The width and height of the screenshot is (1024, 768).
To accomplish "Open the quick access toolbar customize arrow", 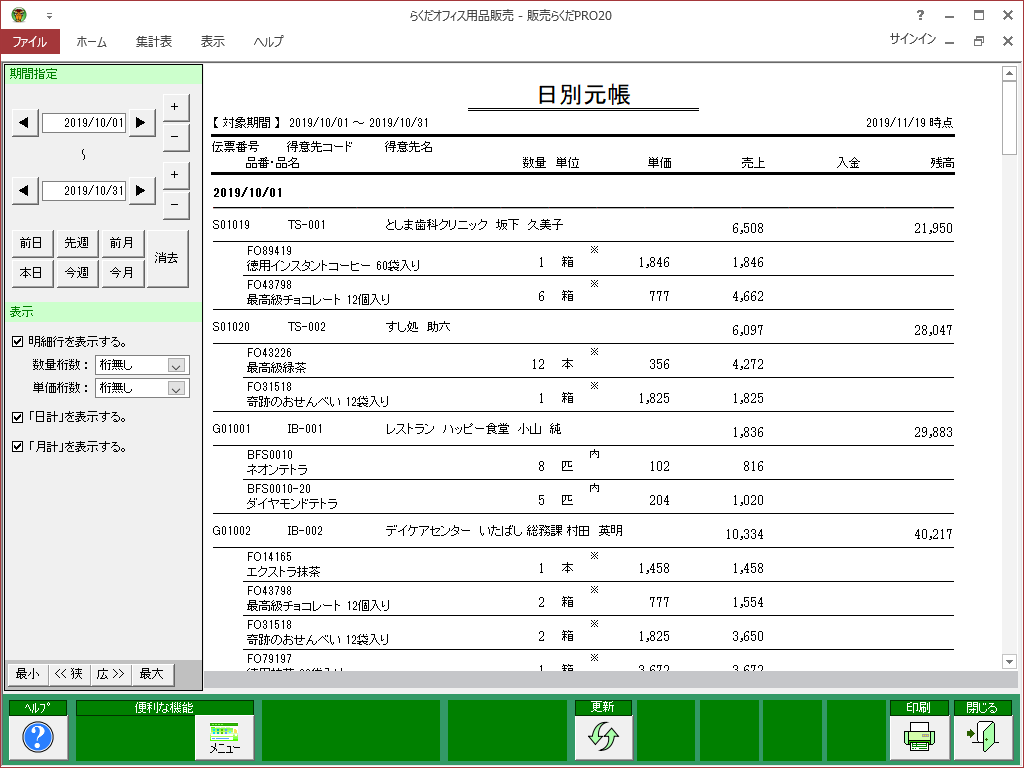I will click(49, 16).
